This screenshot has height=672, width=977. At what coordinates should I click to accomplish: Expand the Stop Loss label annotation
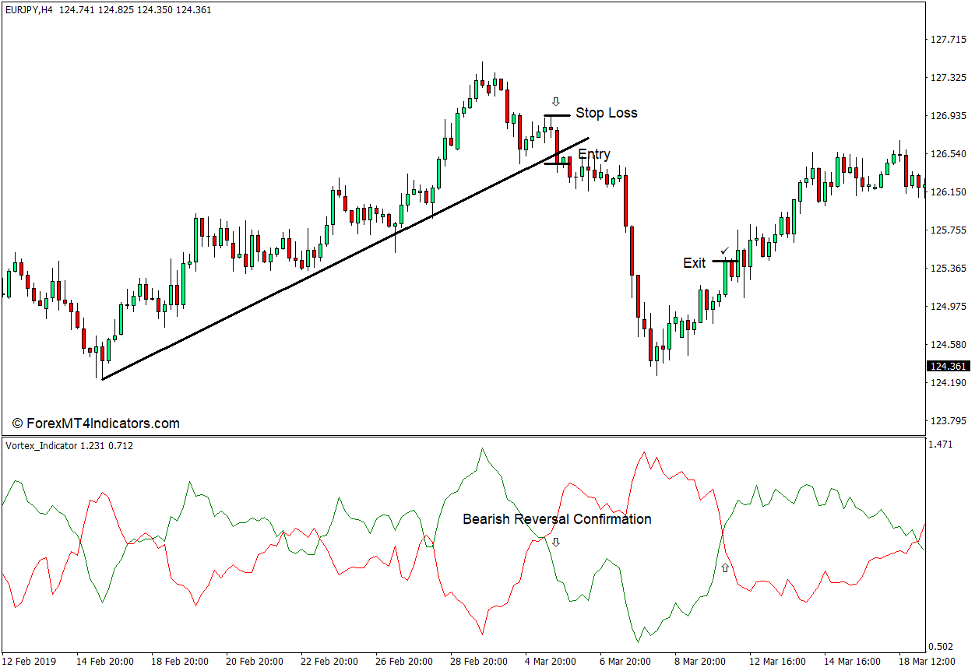608,113
